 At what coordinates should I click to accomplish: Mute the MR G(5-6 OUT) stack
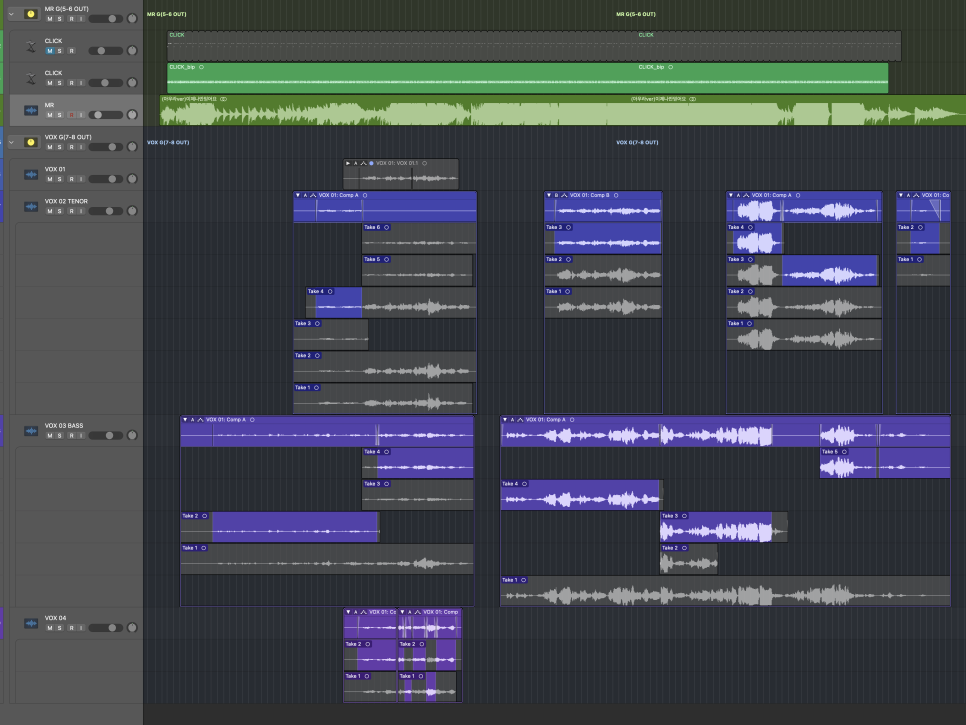pyautogui.click(x=50, y=19)
